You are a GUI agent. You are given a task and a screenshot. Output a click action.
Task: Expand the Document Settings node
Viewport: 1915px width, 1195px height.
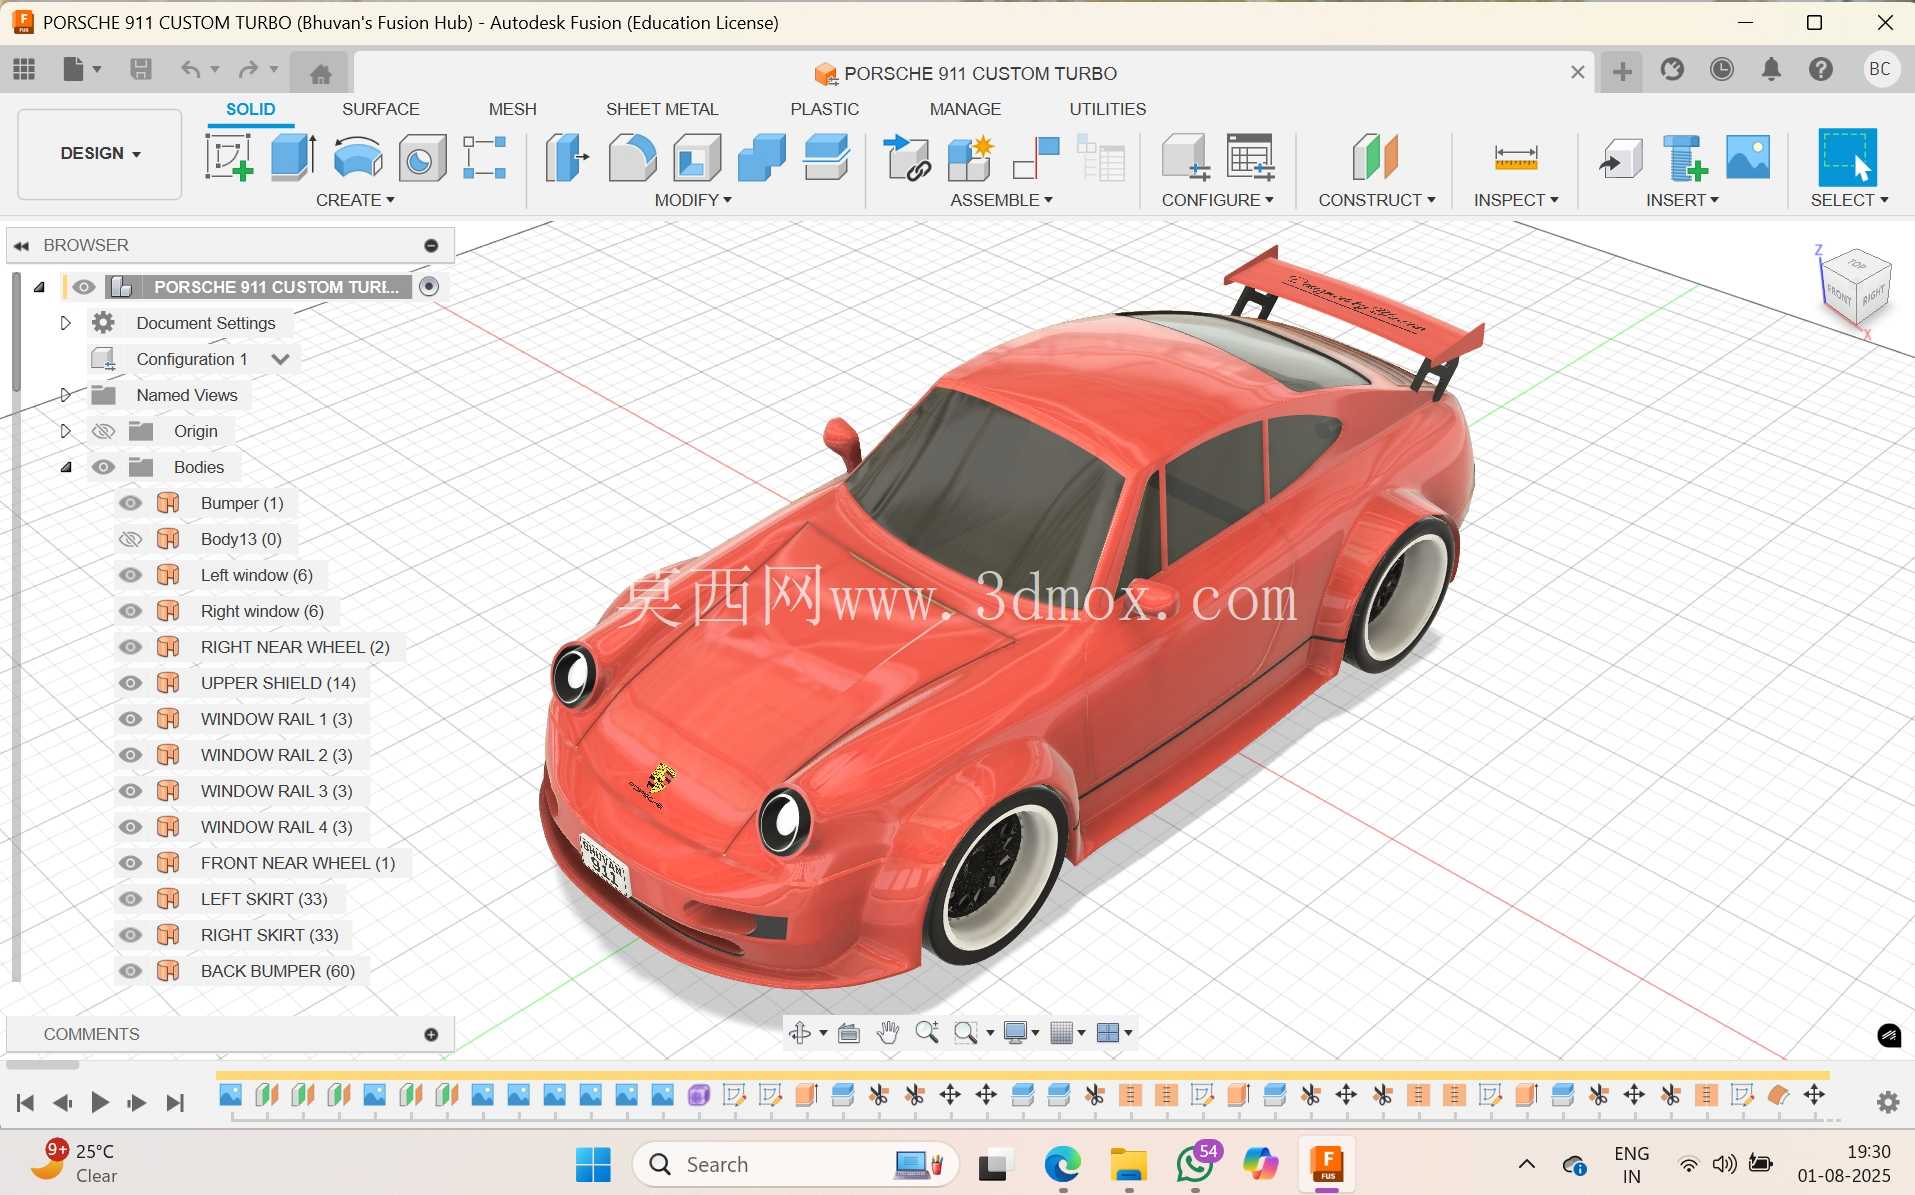[66, 323]
